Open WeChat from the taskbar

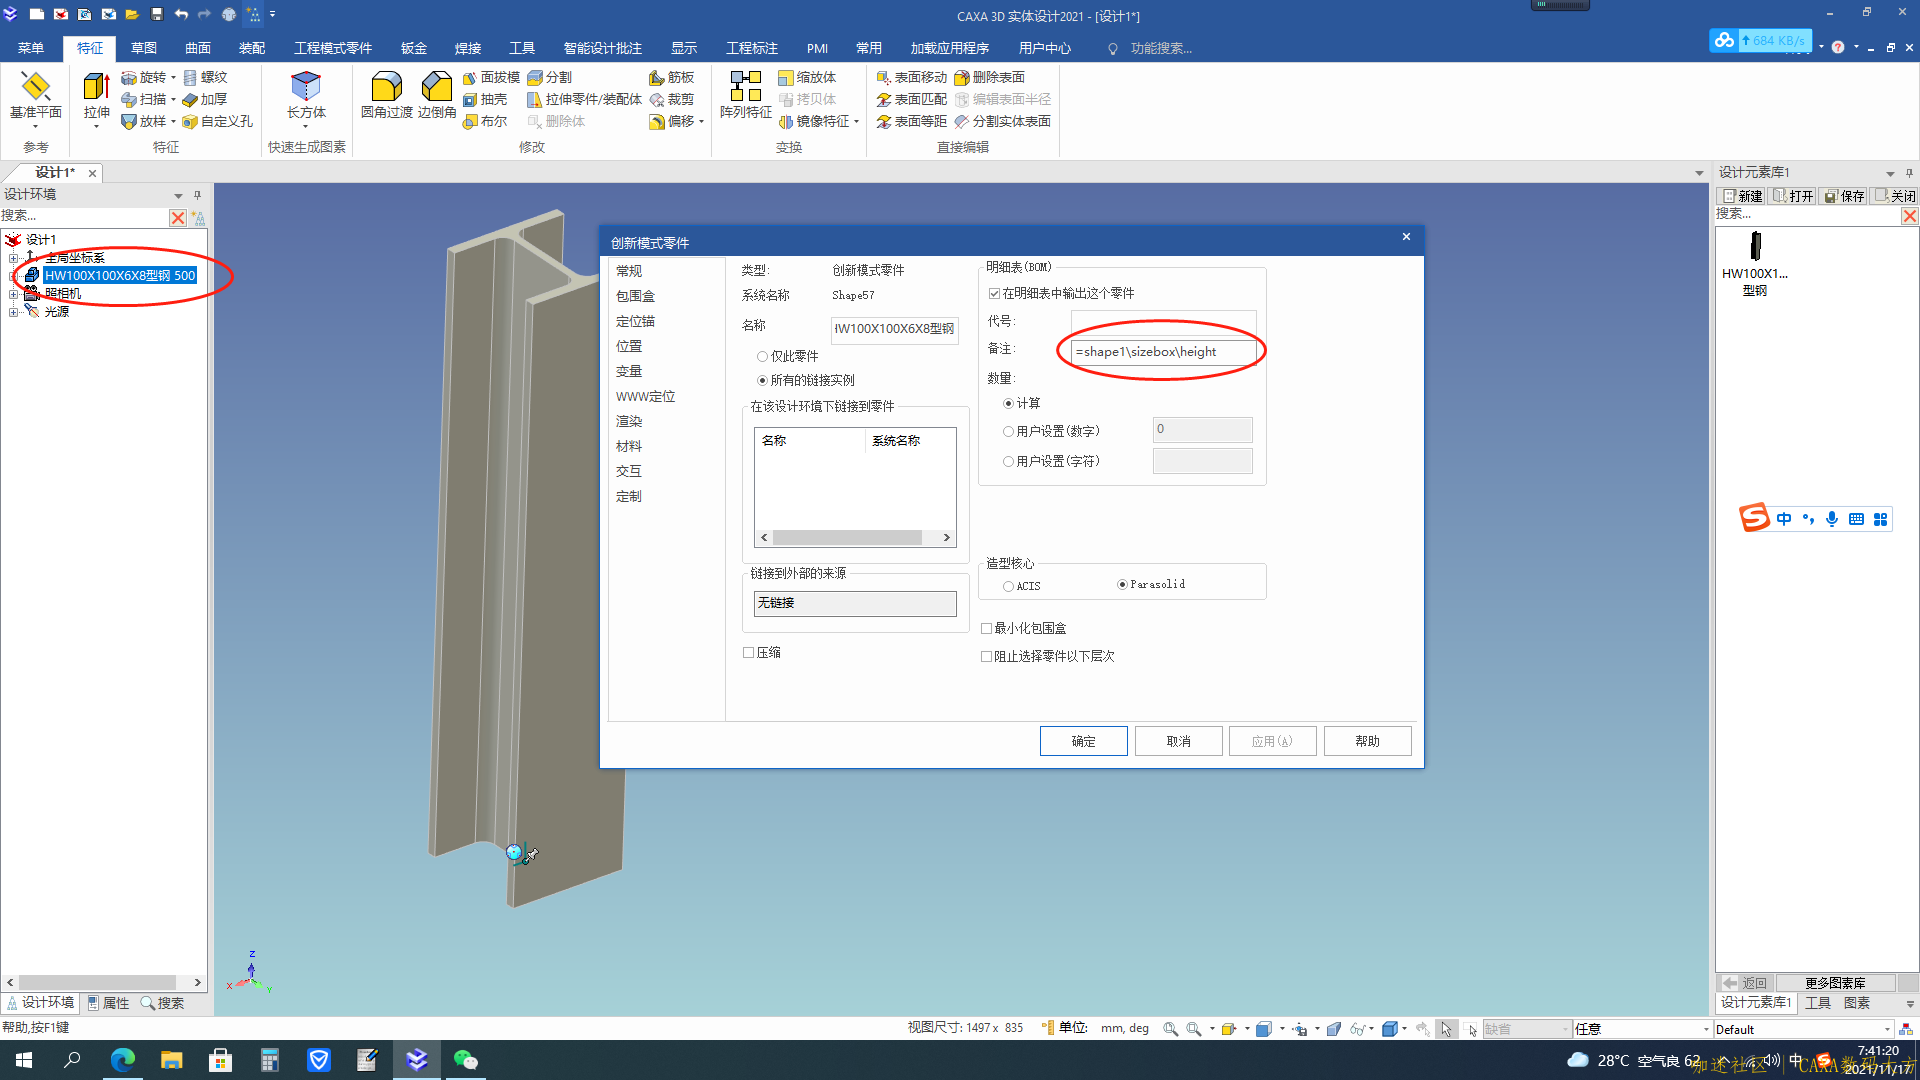(x=466, y=1059)
